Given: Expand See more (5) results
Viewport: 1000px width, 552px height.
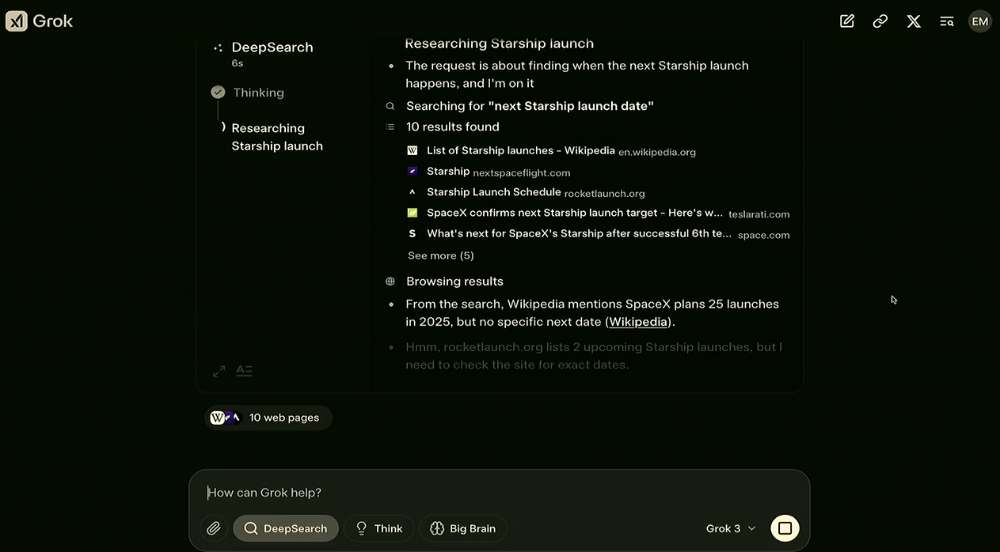Looking at the screenshot, I should tap(441, 256).
